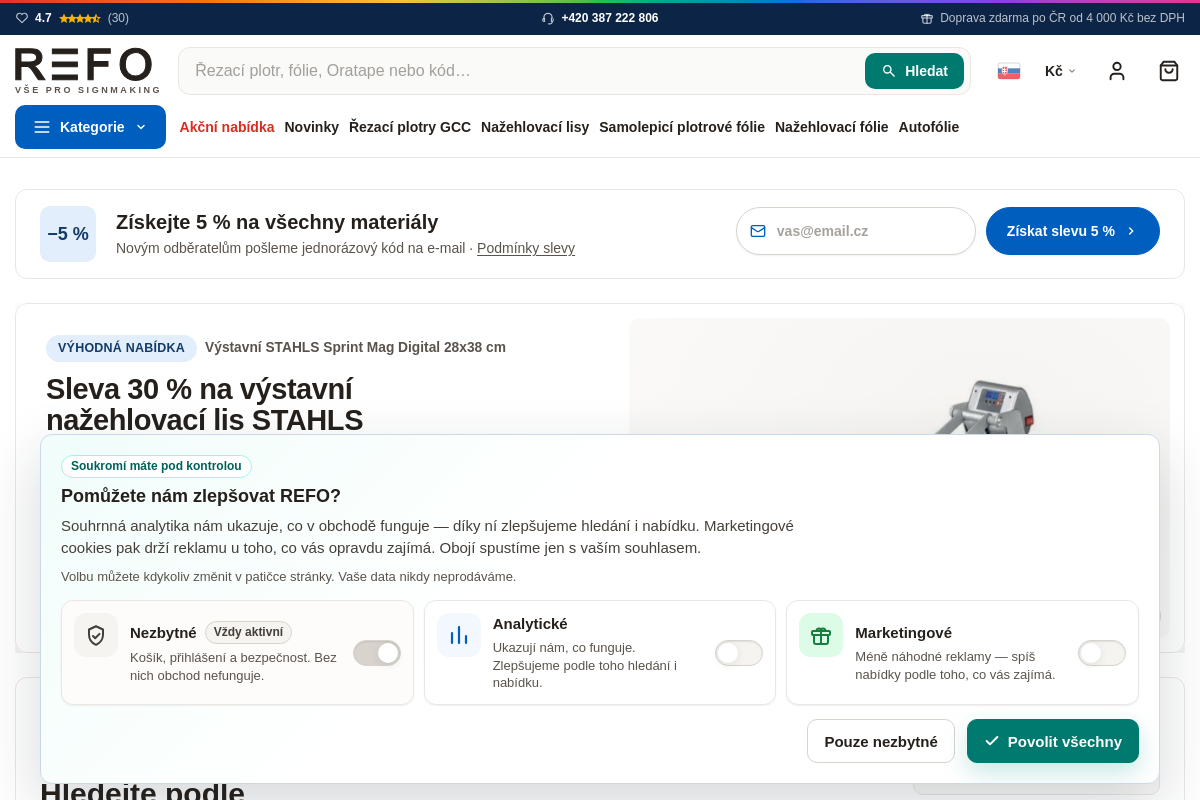Screen dimensions: 1200x800
Task: Click Získat slevu 5 % button
Action: click(x=1073, y=231)
